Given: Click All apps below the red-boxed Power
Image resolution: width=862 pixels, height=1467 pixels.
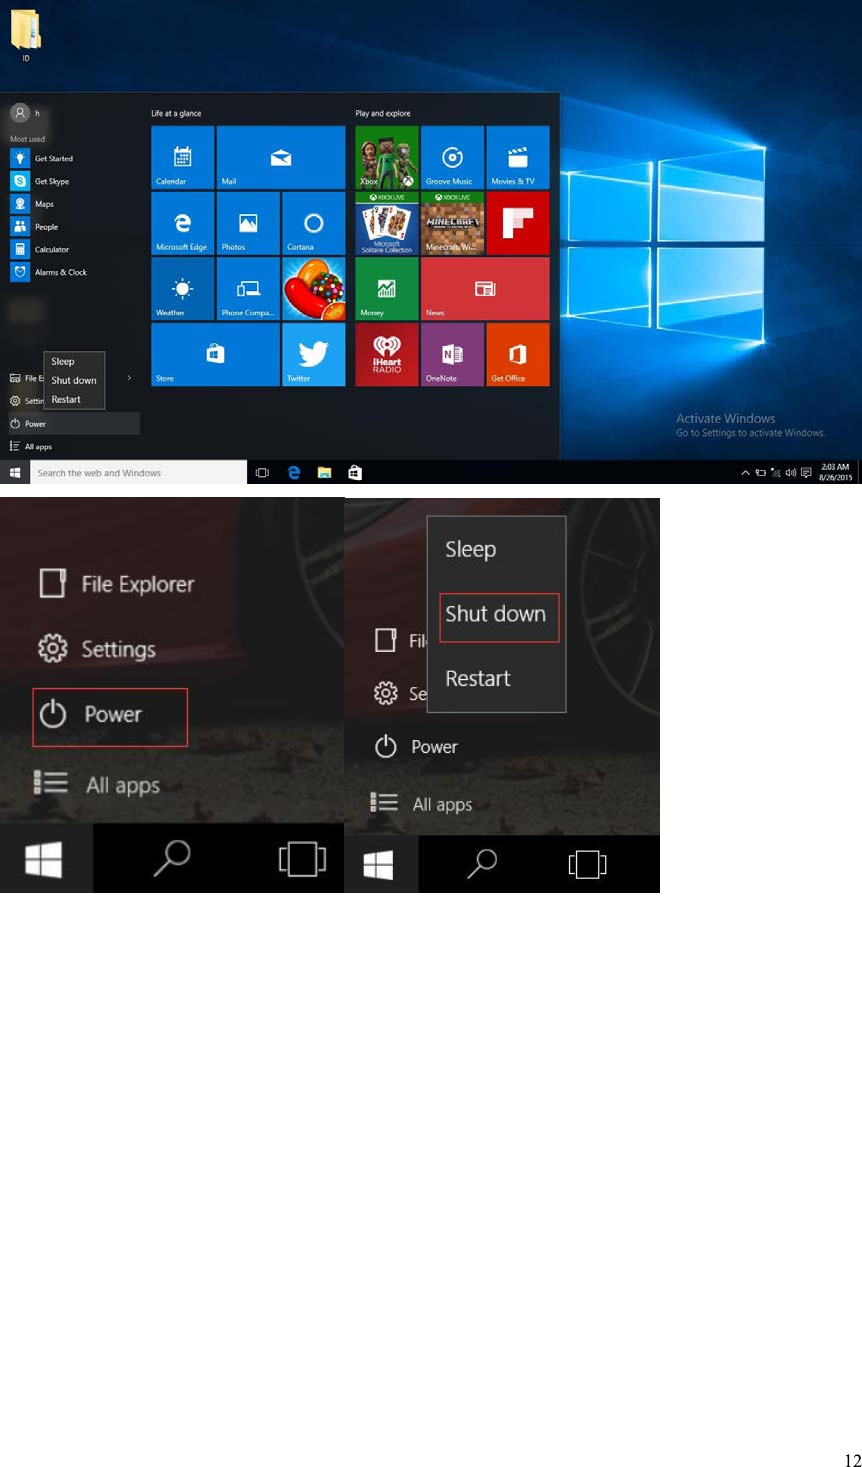Looking at the screenshot, I should (97, 785).
